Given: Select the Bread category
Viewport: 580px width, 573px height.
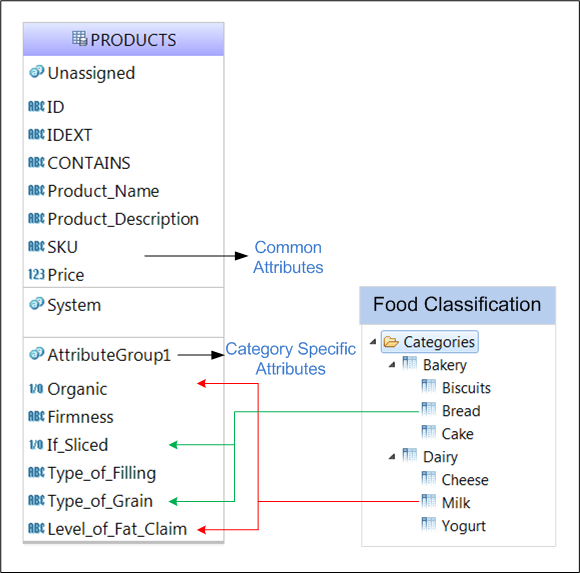Looking at the screenshot, I should (x=461, y=411).
